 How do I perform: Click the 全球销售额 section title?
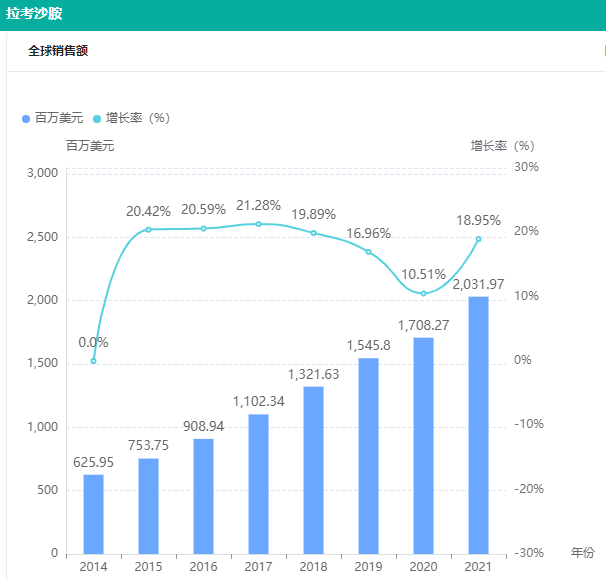tap(58, 51)
